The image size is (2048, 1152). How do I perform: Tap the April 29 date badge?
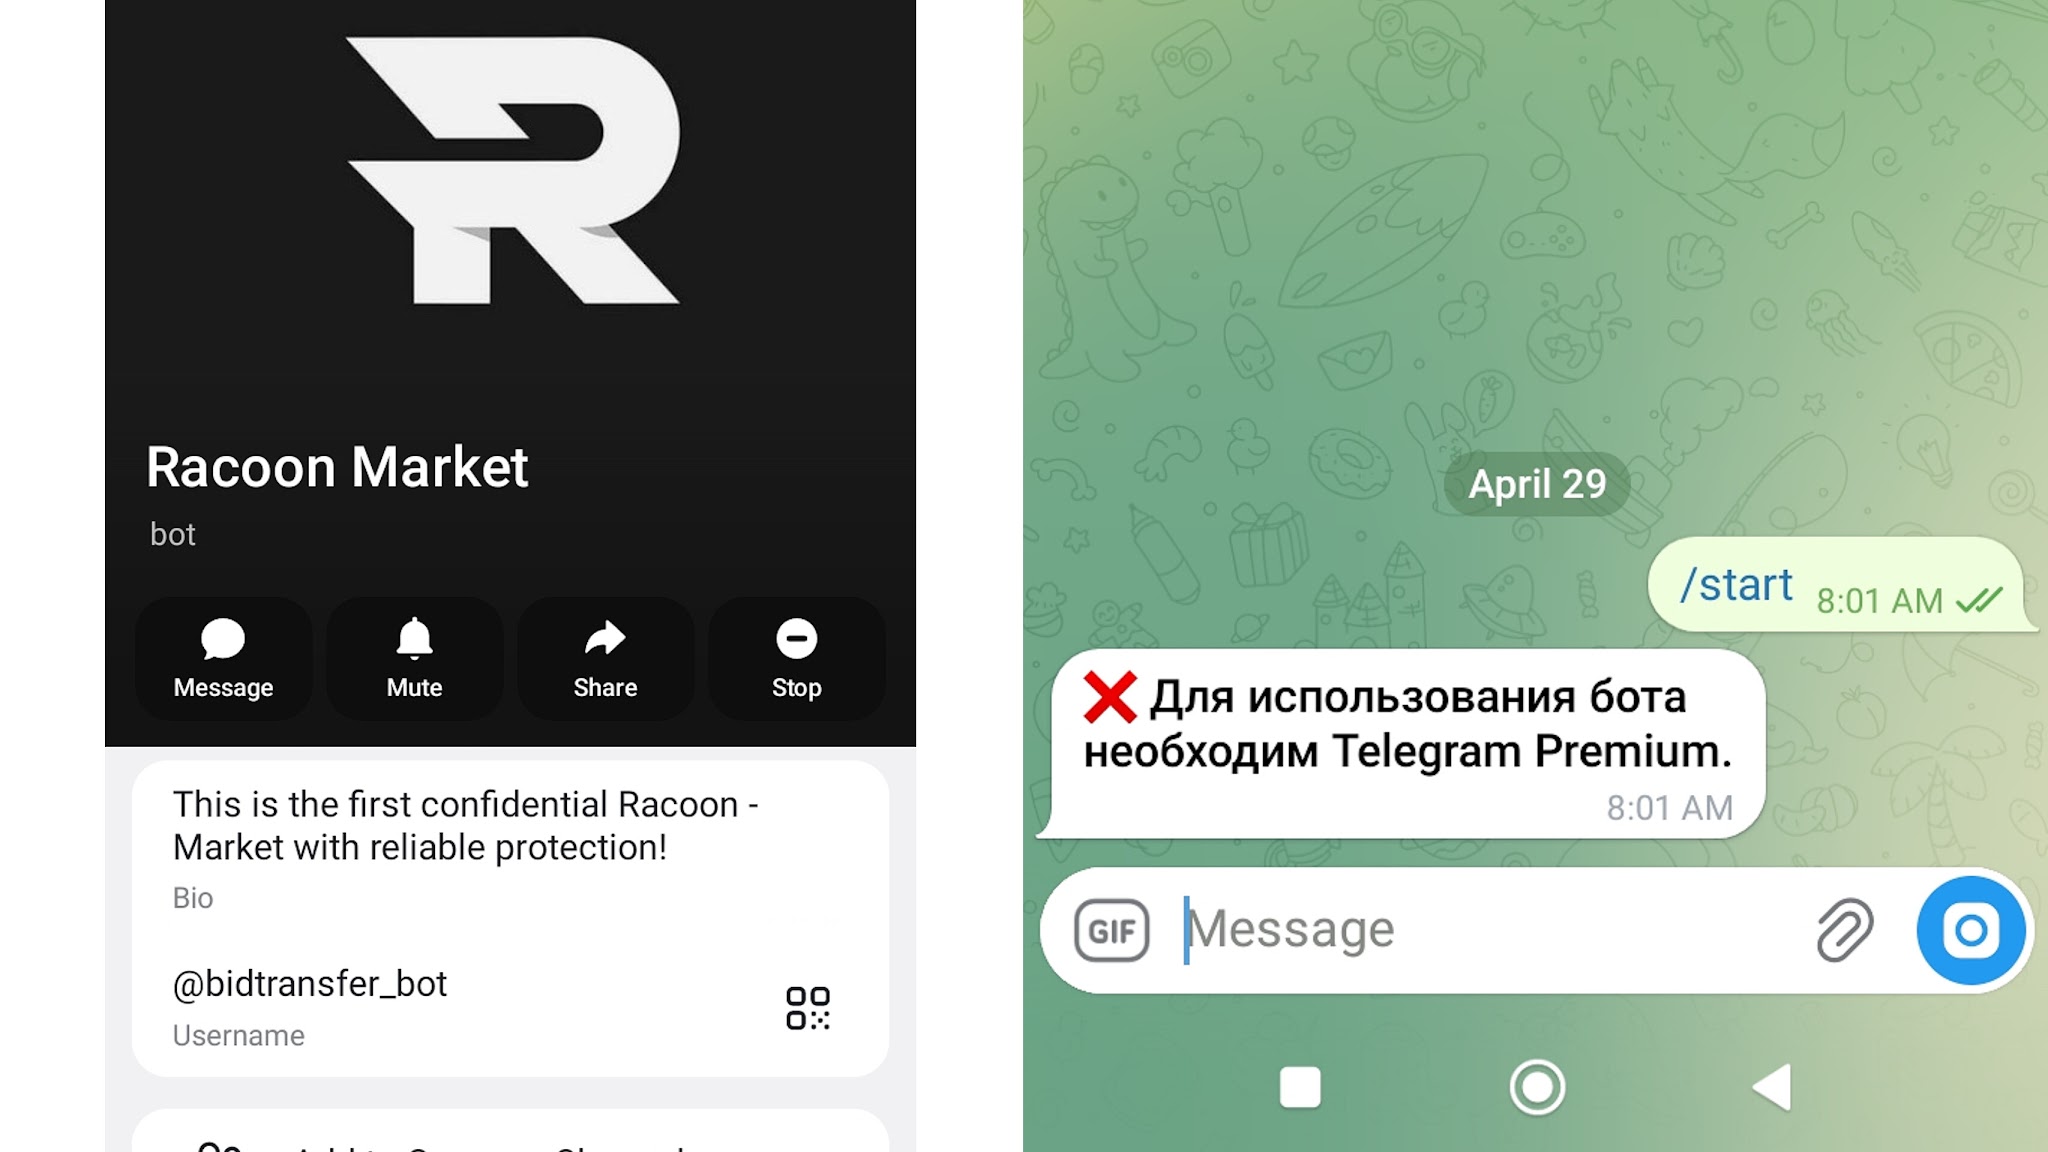1537,484
